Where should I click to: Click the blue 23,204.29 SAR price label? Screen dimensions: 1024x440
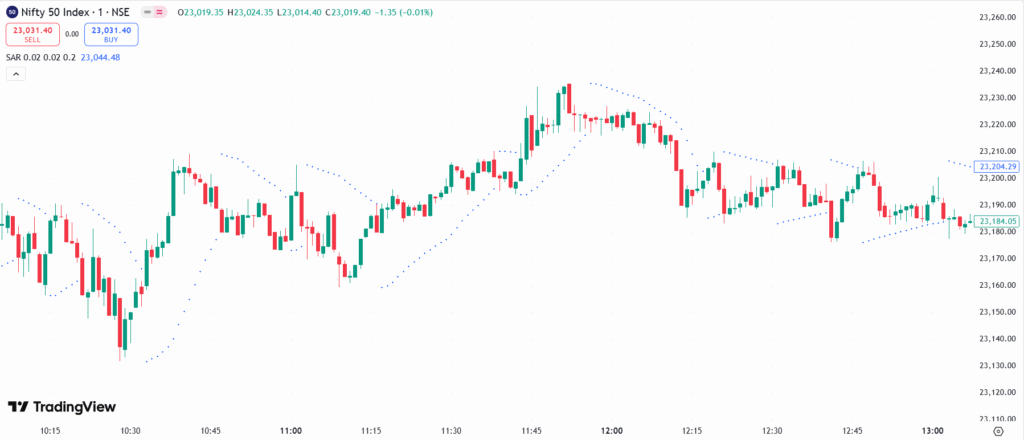[998, 166]
